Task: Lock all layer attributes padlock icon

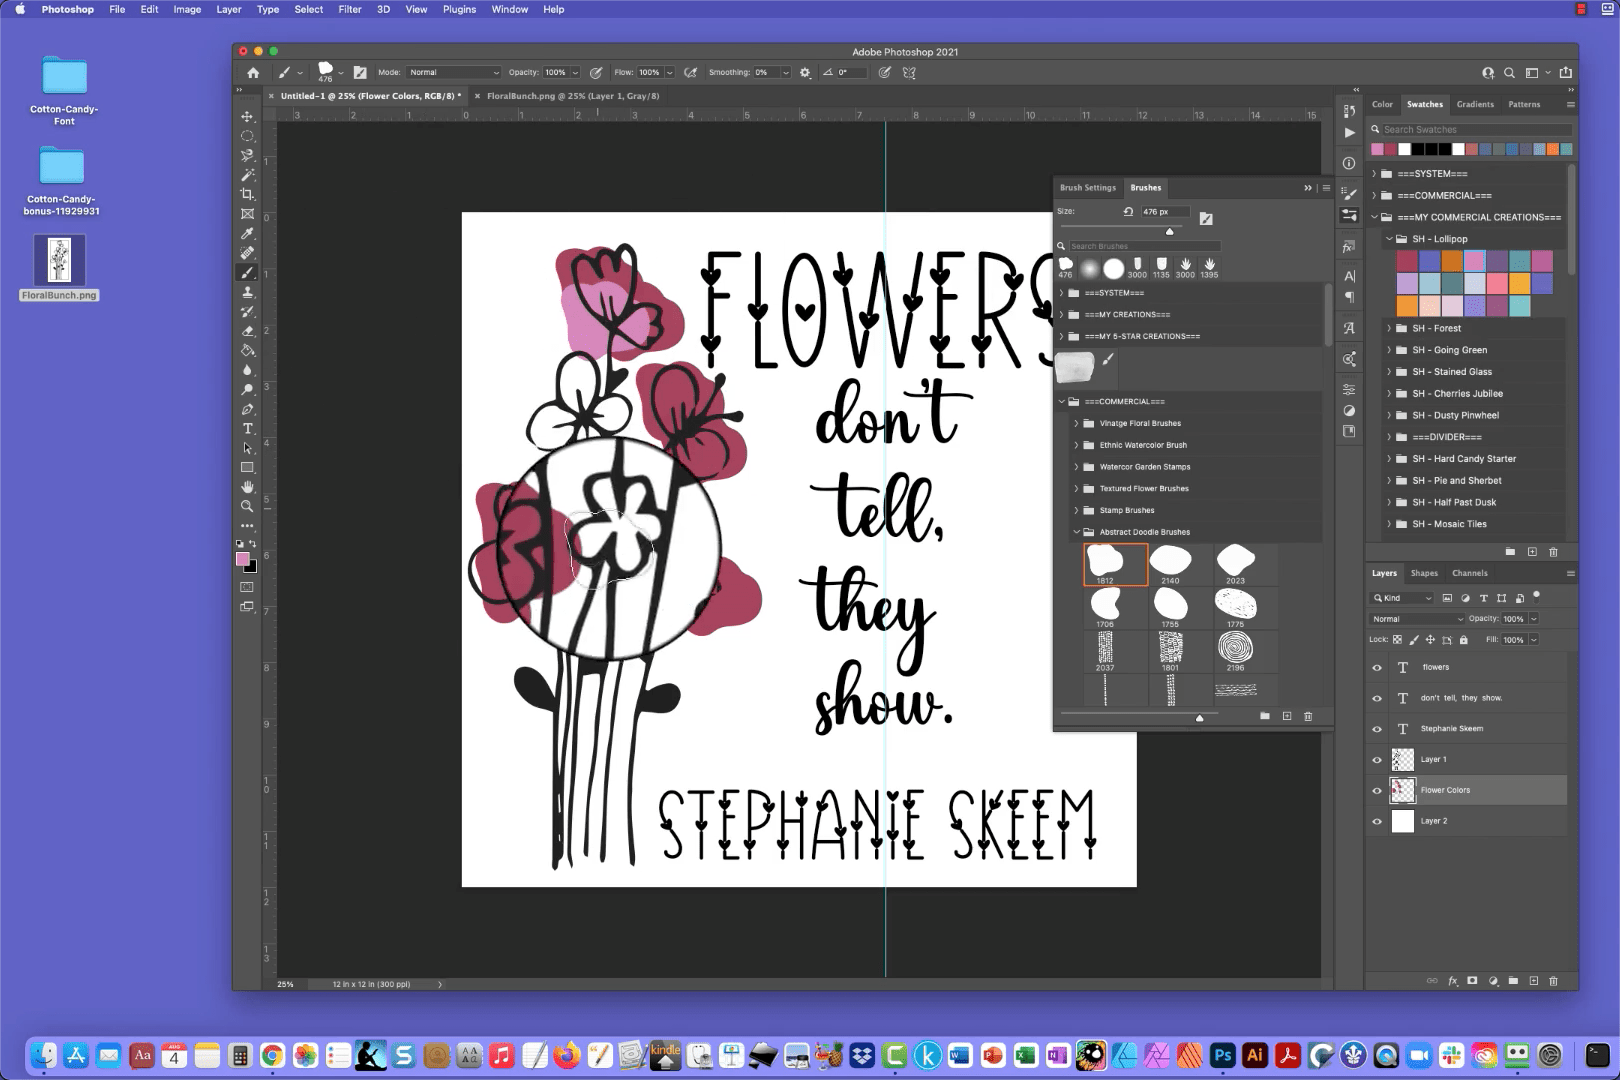Action: [x=1463, y=640]
